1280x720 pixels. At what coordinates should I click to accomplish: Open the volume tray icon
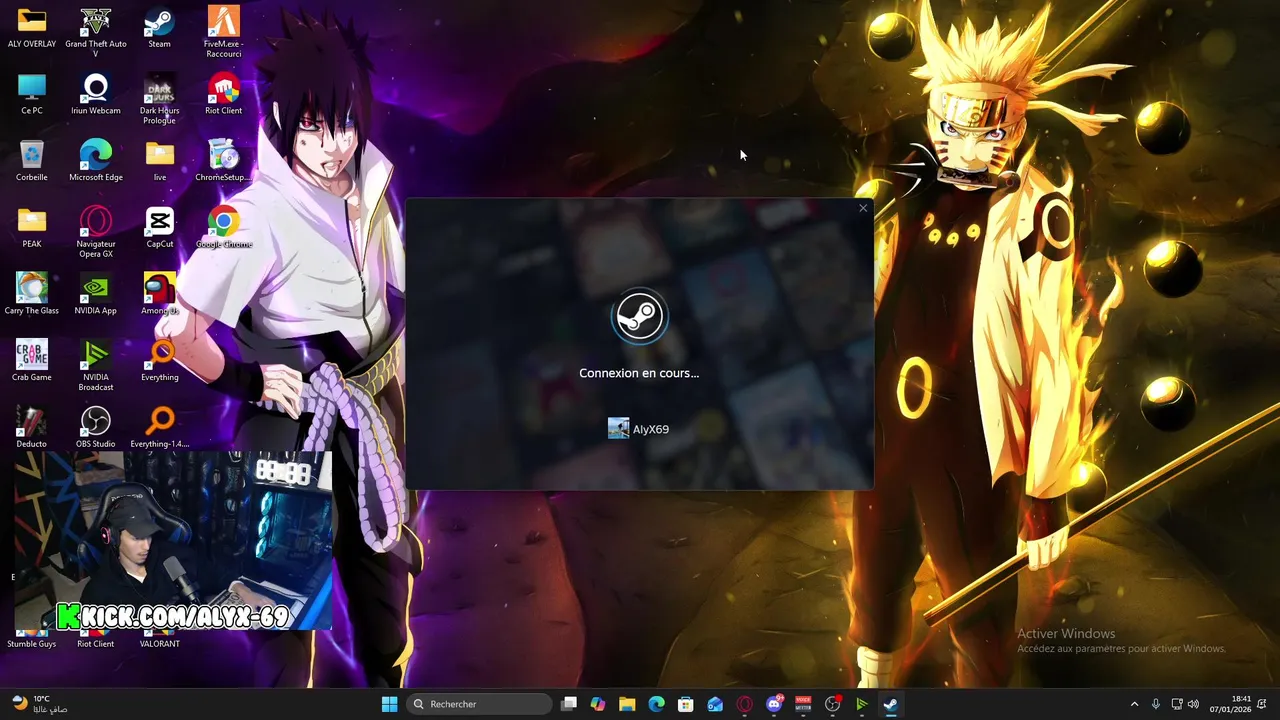click(x=1193, y=704)
